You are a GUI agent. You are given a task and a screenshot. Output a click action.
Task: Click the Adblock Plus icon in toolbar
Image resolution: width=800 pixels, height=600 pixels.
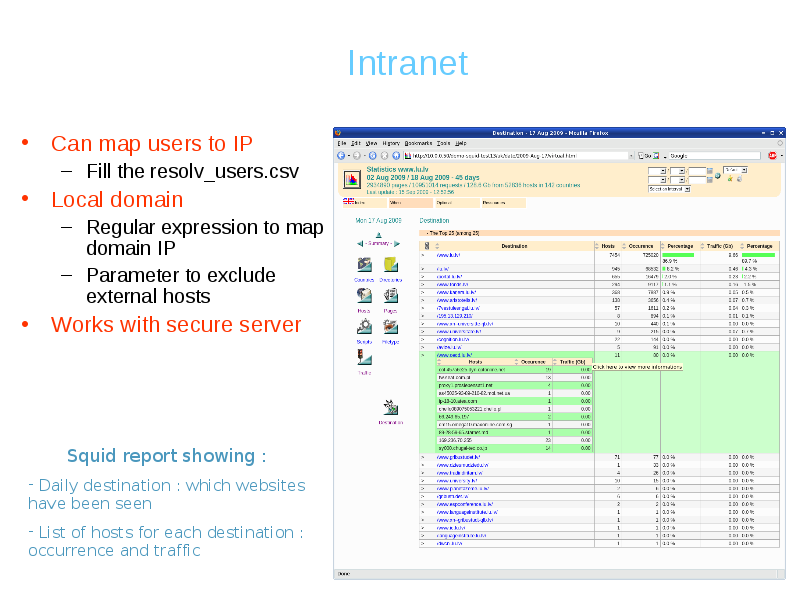(x=772, y=156)
